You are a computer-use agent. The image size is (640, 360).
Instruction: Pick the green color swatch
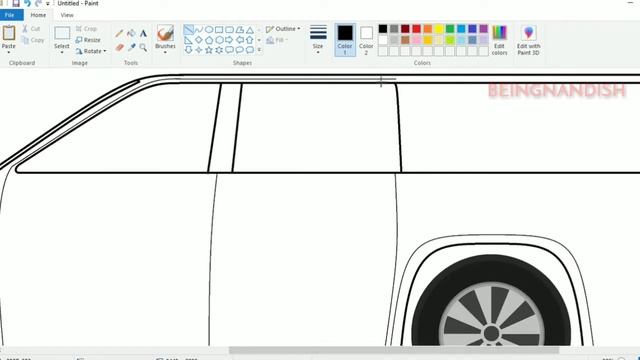(x=450, y=29)
